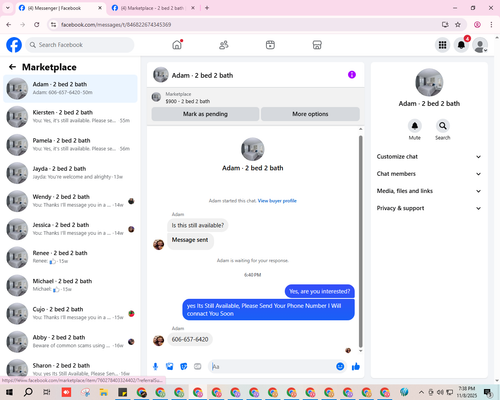The height and width of the screenshot is (400, 500).
Task: Click Adam's large profile picture in right panel
Action: click(x=429, y=82)
